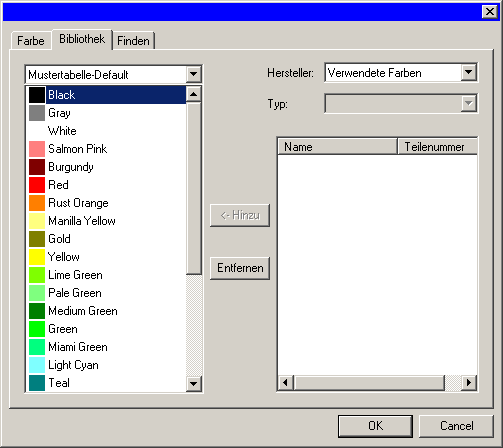Confirm with the OK button

375,426
